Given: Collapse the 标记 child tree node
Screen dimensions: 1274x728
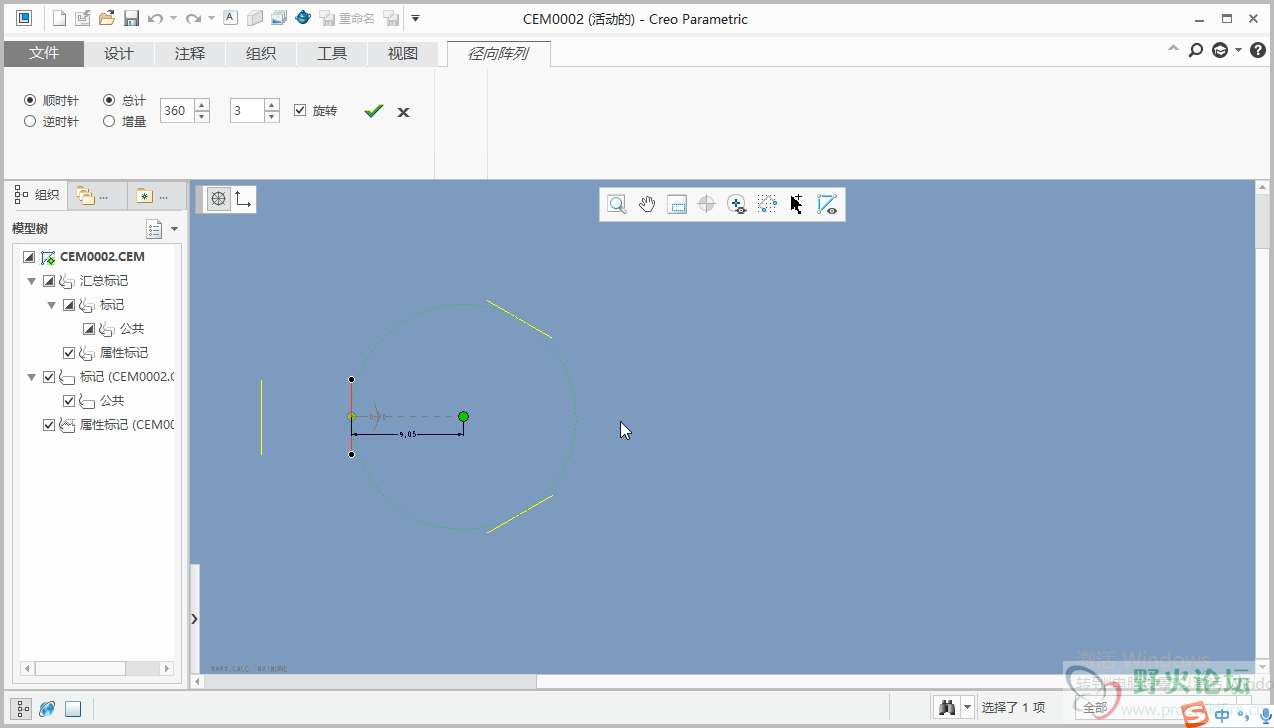Looking at the screenshot, I should 52,305.
